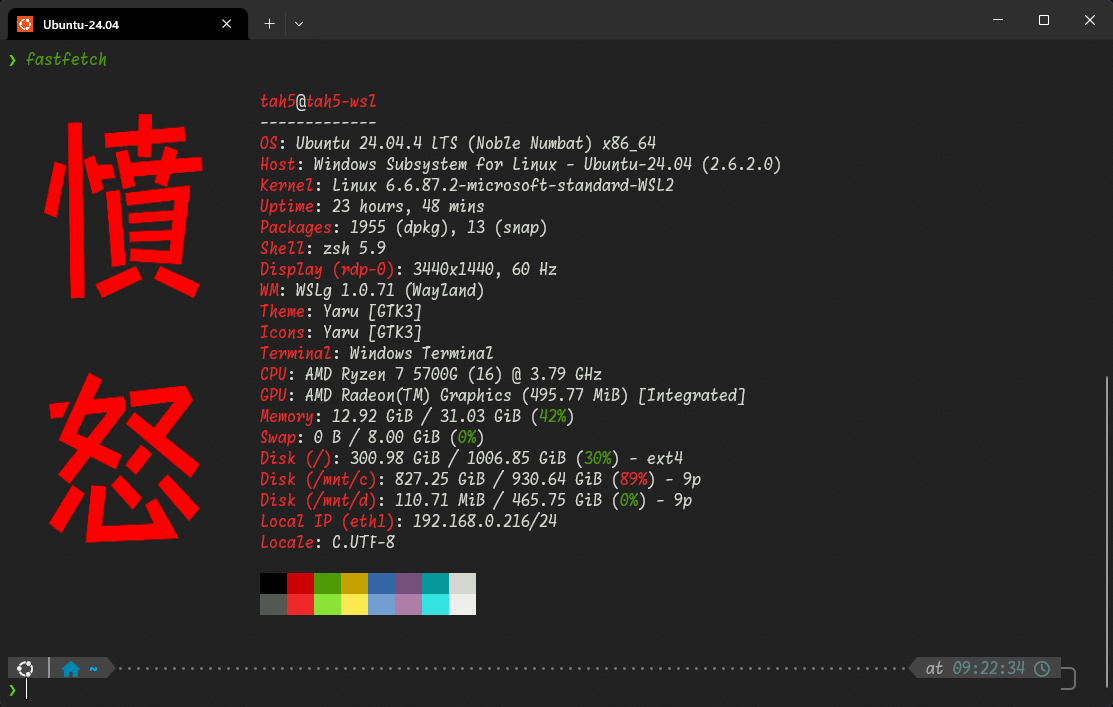
Task: Click the Uptime 23 hours line
Action: point(372,207)
